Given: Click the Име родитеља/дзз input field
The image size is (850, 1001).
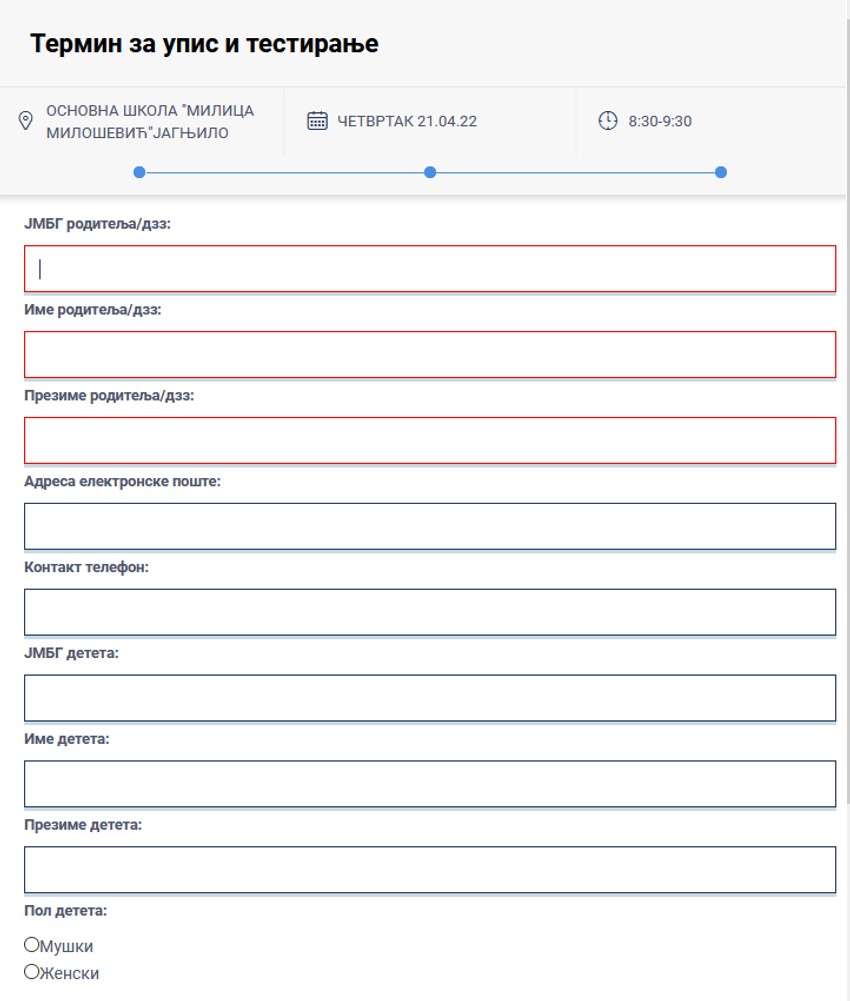Looking at the screenshot, I should click(x=430, y=355).
